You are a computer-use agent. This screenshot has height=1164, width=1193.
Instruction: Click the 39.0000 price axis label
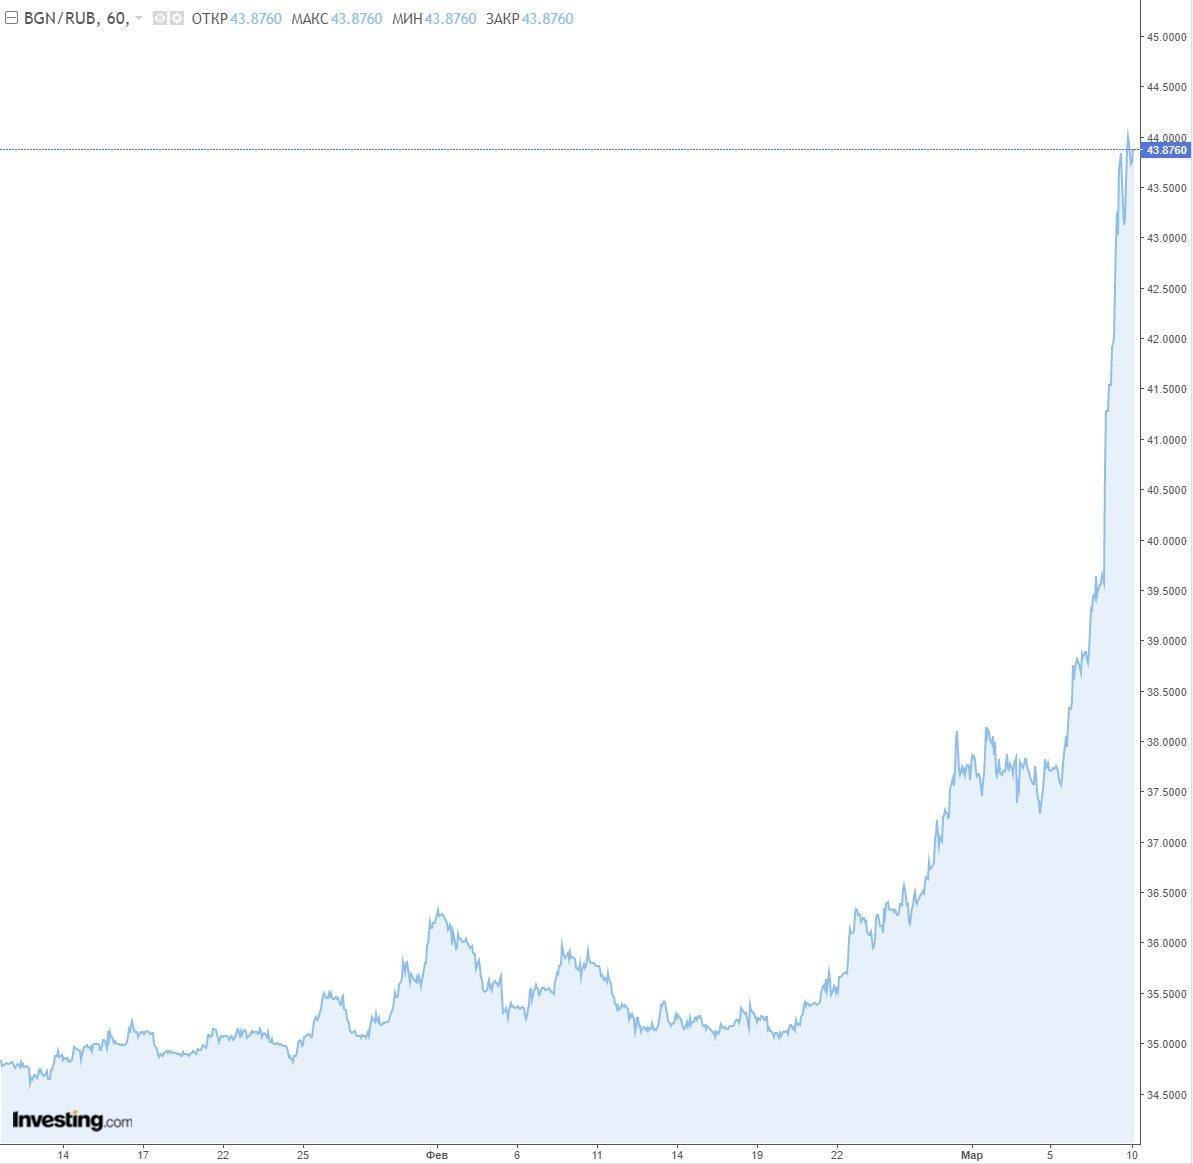pos(1166,641)
